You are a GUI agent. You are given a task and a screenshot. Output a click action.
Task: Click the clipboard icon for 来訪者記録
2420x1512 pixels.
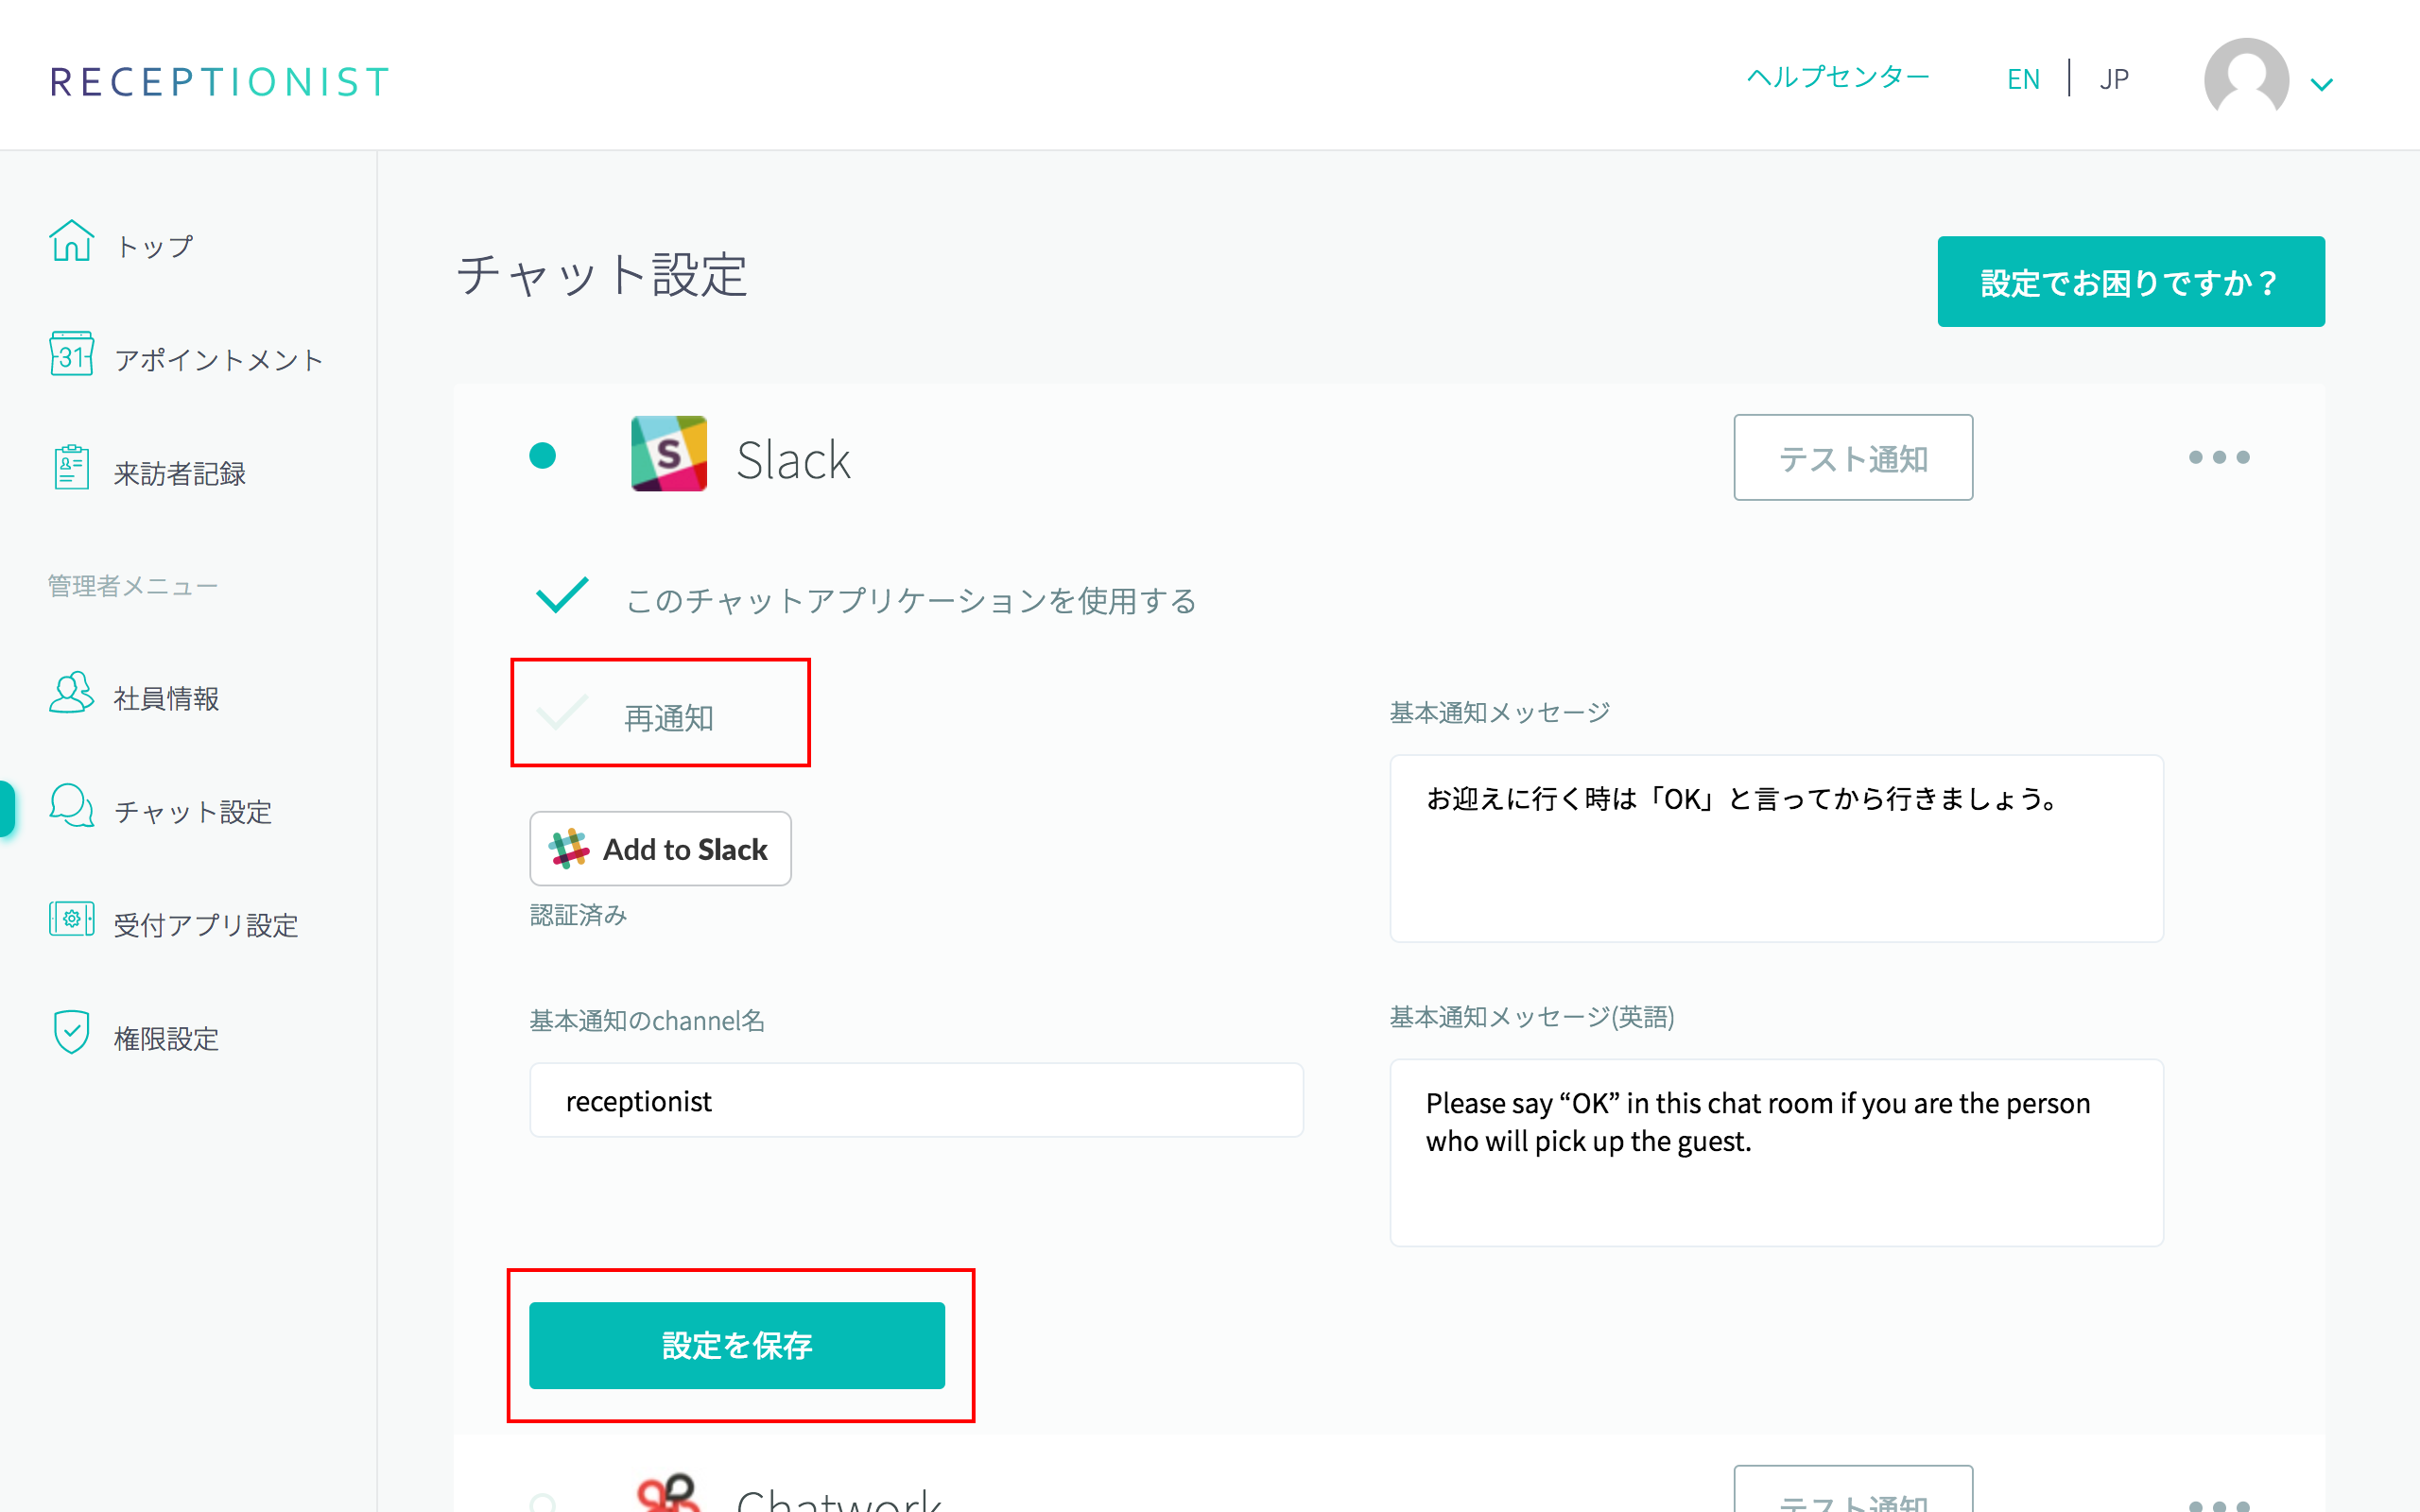point(71,469)
